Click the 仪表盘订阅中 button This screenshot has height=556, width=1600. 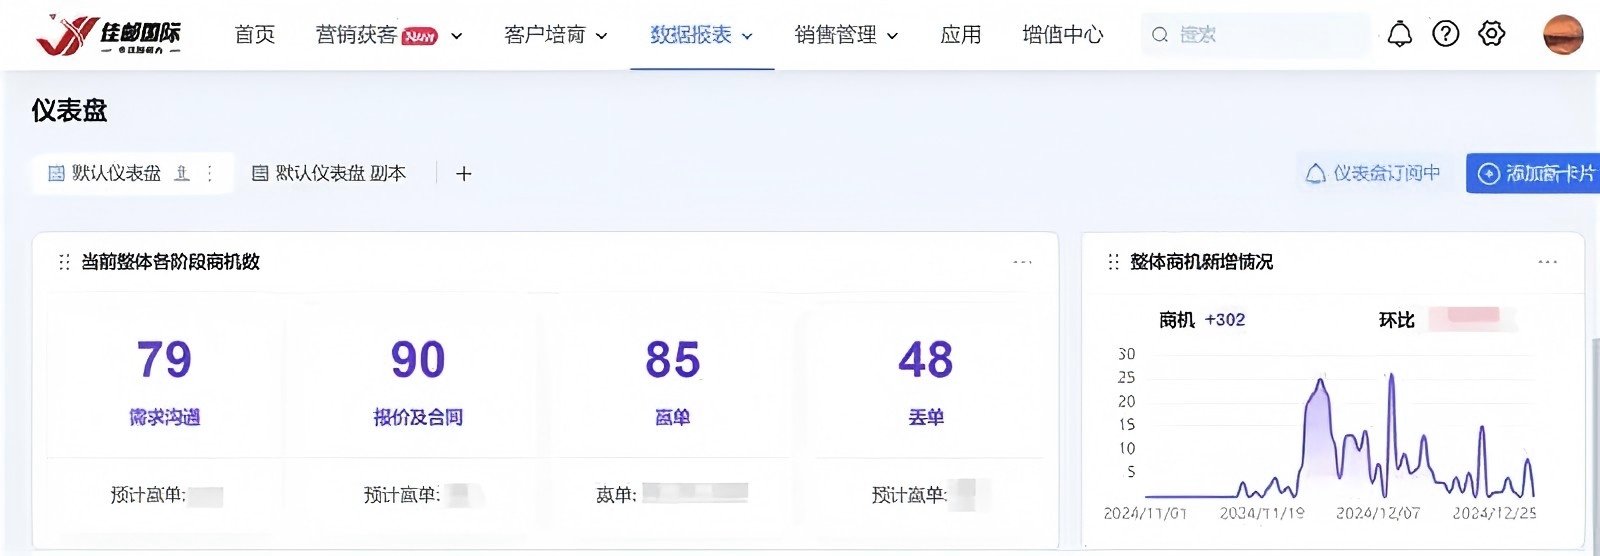pyautogui.click(x=1373, y=173)
